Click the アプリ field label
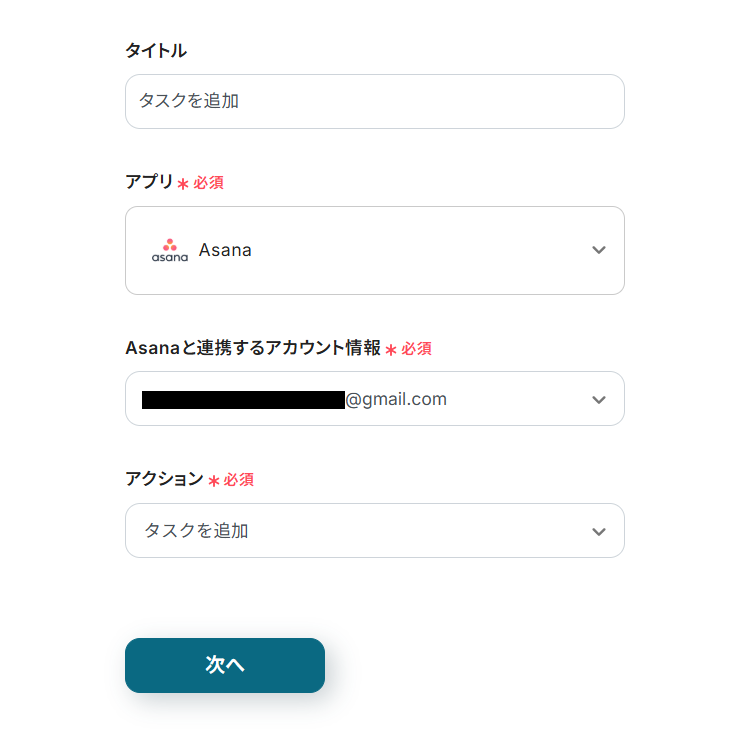The height and width of the screenshot is (754, 748). (x=148, y=182)
